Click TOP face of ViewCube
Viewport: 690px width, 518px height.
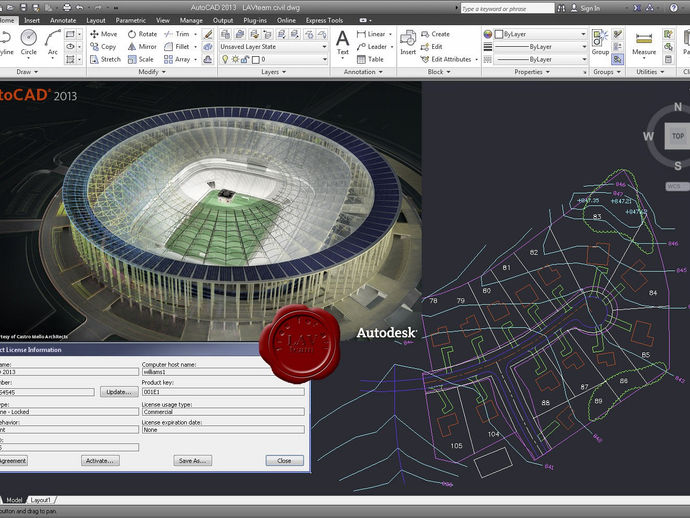[678, 136]
